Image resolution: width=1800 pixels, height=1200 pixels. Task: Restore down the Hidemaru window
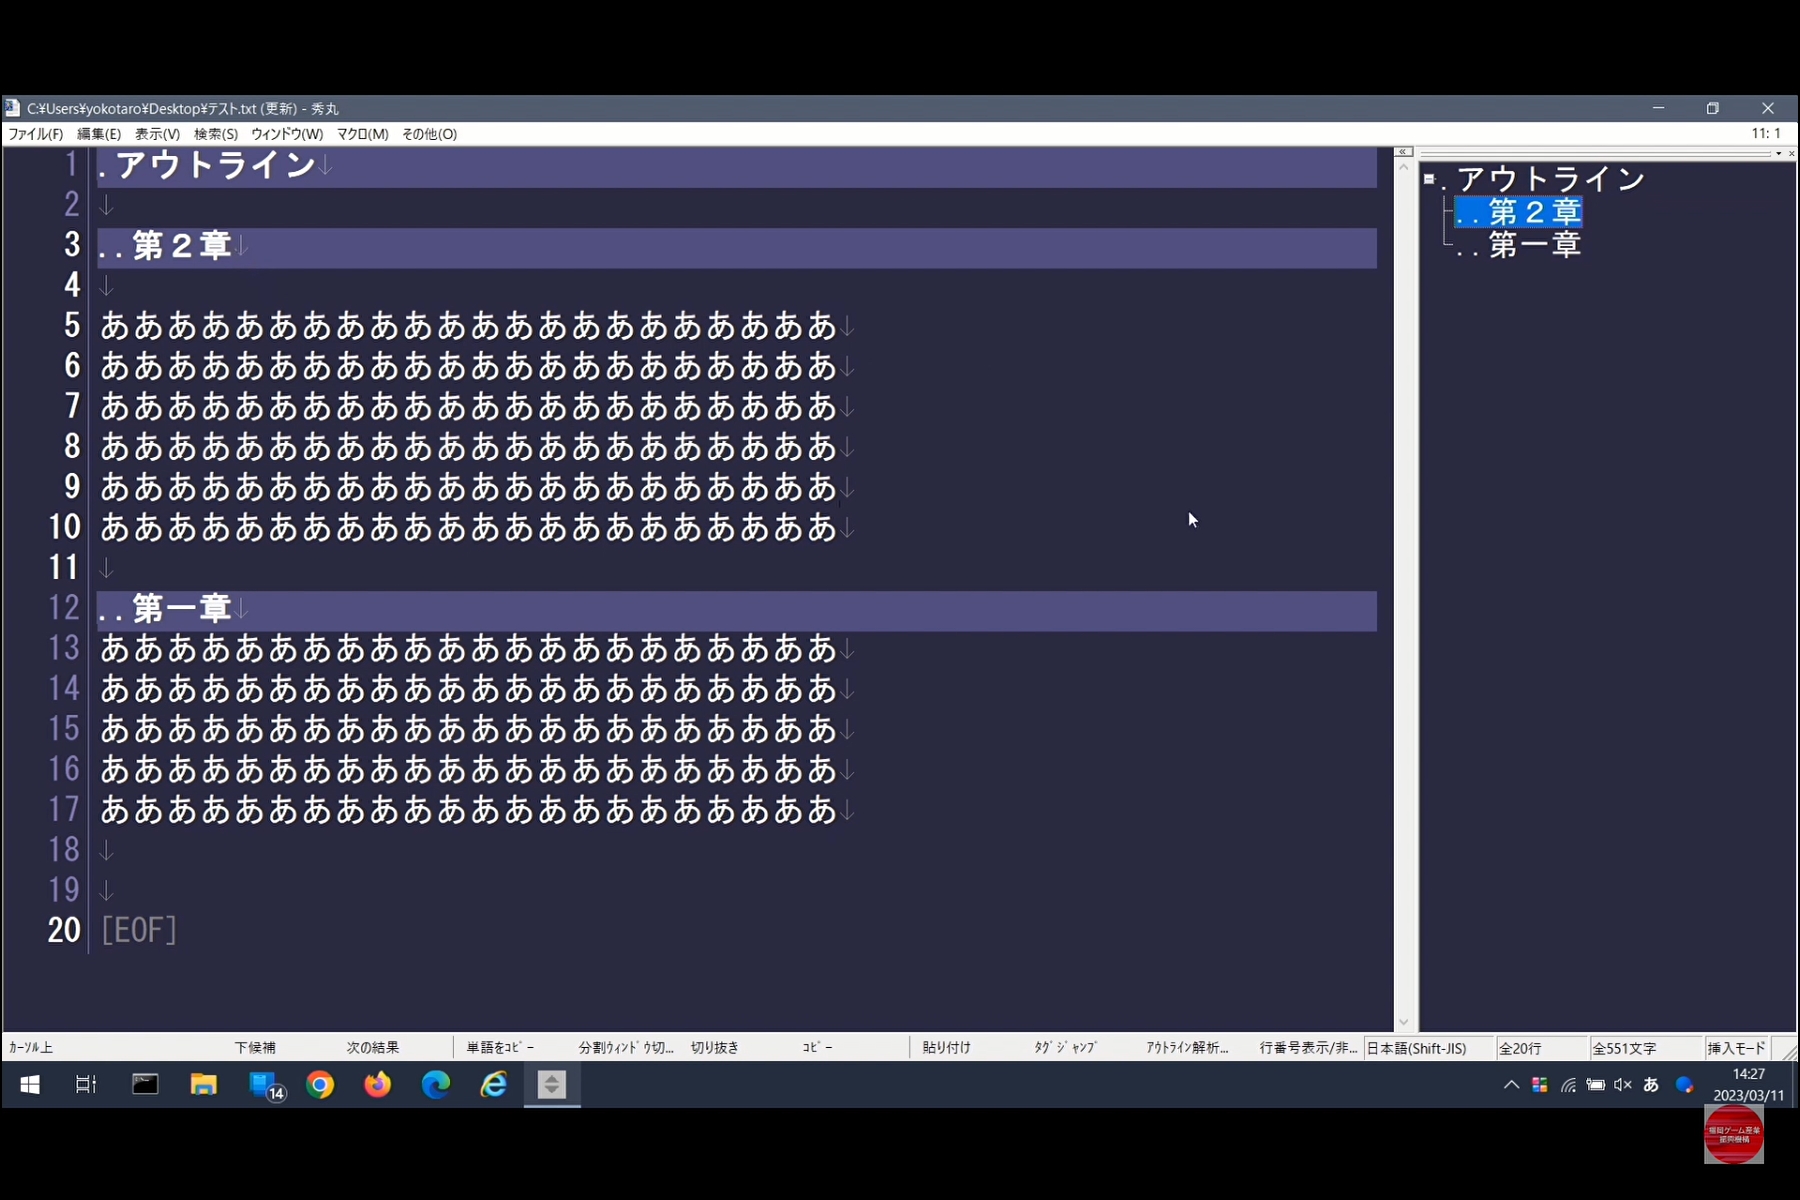pos(1713,108)
